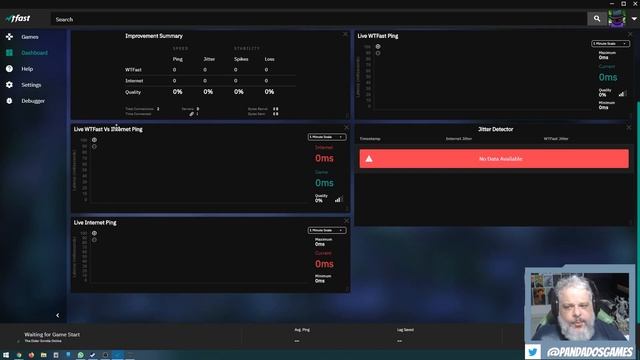Open the Windows Start menu
The width and height of the screenshot is (640, 360).
6,355
